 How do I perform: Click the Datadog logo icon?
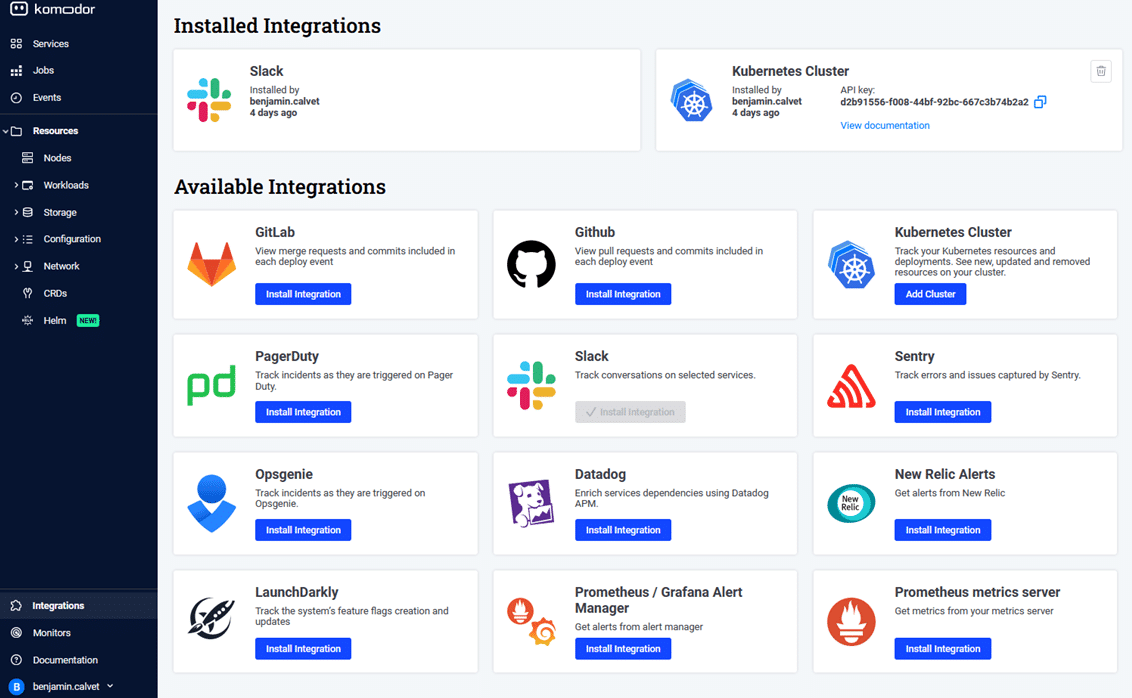pos(532,503)
